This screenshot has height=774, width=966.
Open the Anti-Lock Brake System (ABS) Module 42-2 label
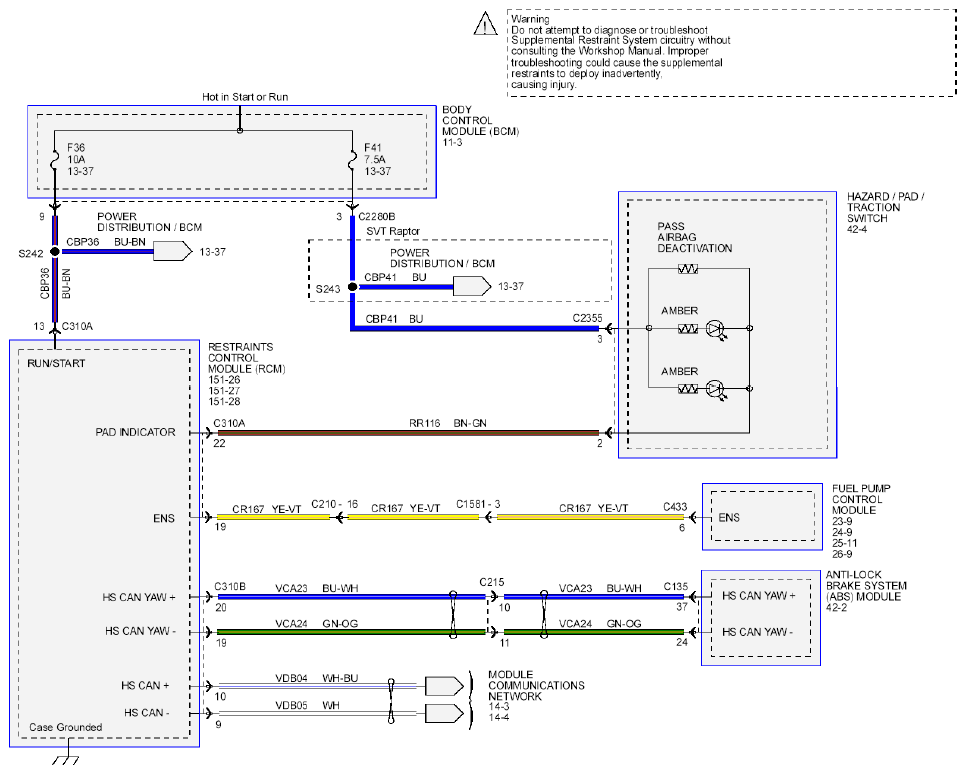[866, 590]
